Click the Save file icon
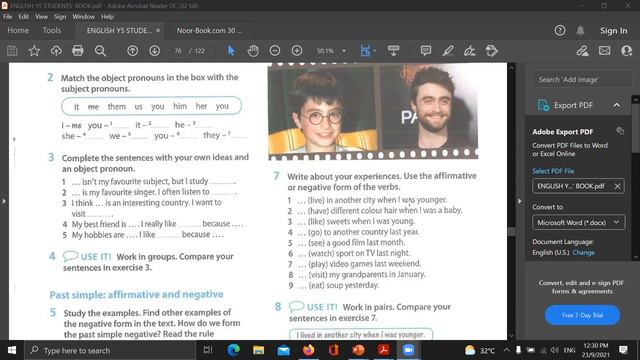640x360 pixels. point(12,51)
